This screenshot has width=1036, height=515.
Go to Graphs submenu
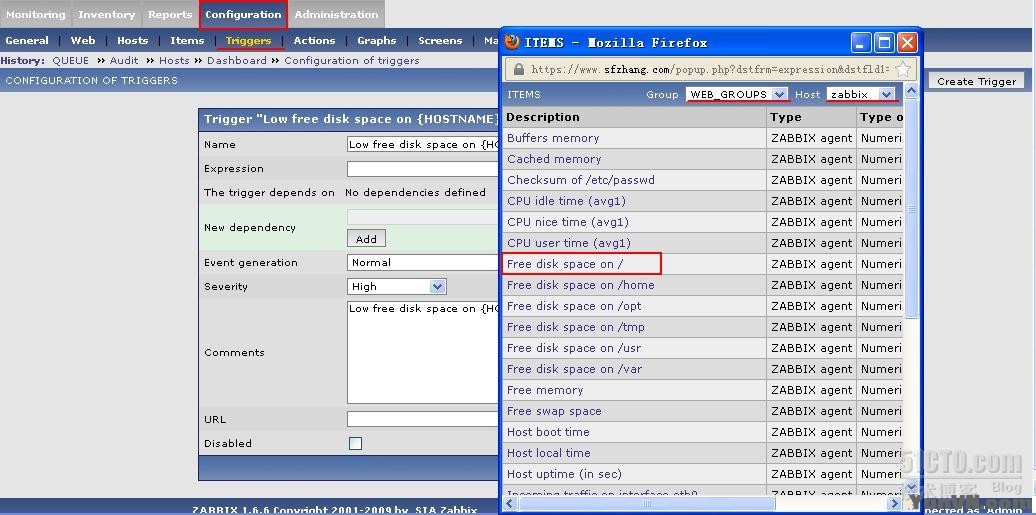coord(377,40)
